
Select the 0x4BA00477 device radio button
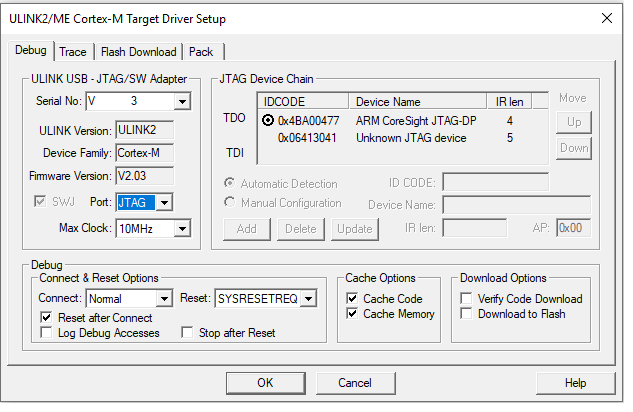click(x=268, y=120)
